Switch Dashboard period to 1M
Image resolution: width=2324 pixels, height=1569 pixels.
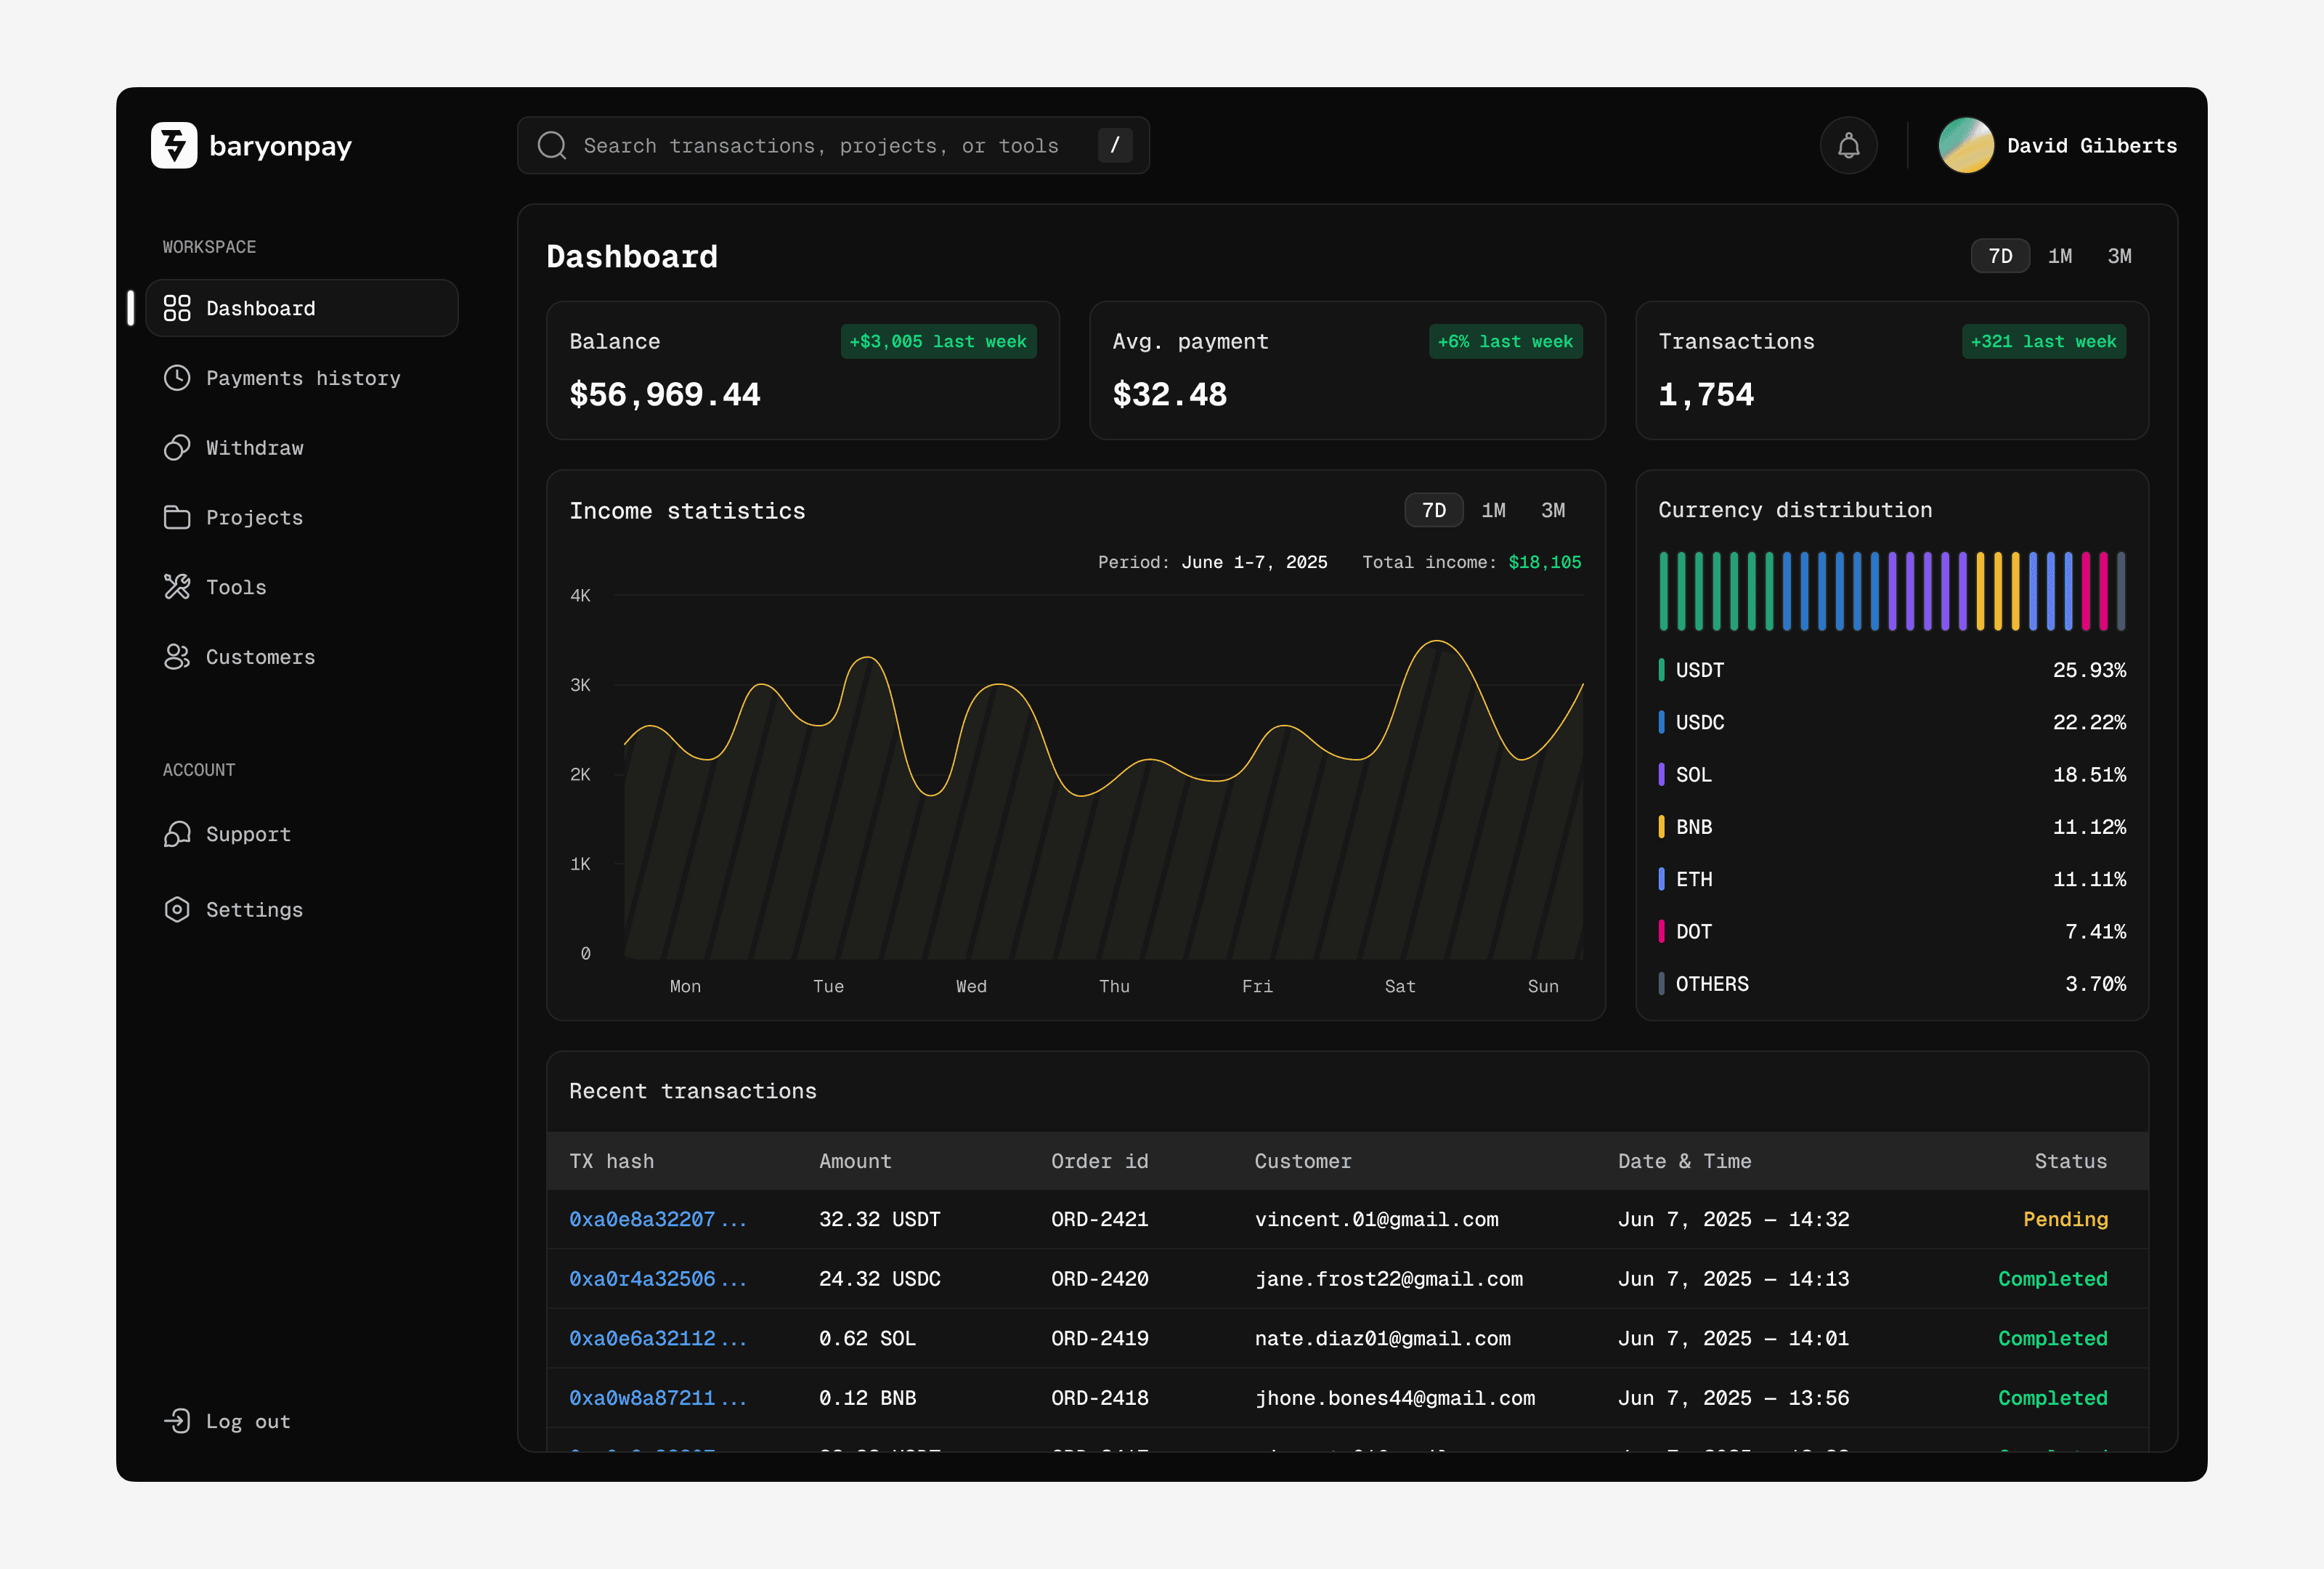[2059, 256]
